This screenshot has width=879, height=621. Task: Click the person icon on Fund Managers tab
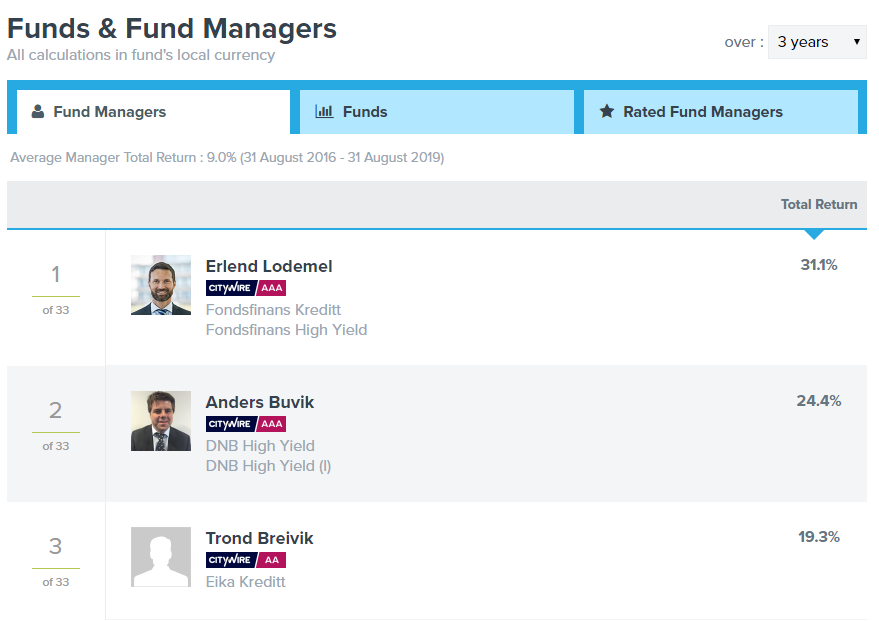point(38,112)
